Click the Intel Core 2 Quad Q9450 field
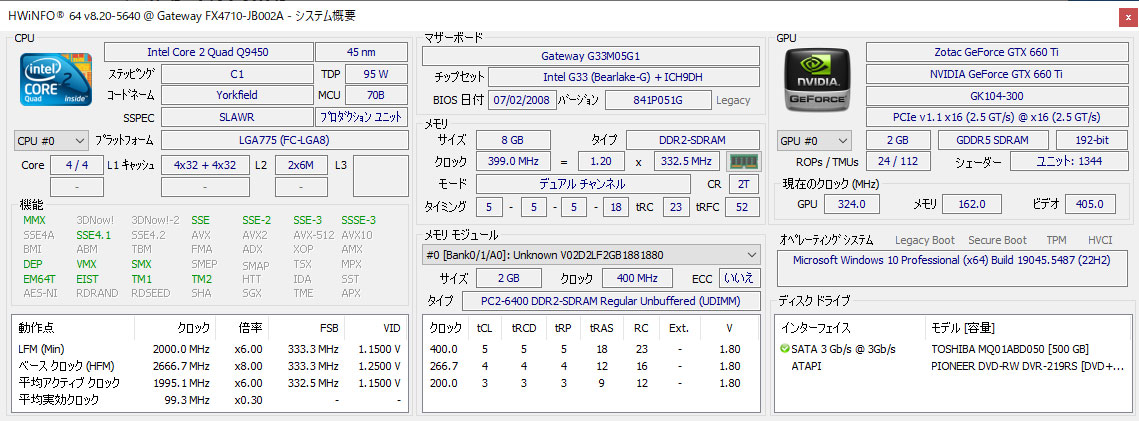The height and width of the screenshot is (421, 1139). [x=208, y=52]
